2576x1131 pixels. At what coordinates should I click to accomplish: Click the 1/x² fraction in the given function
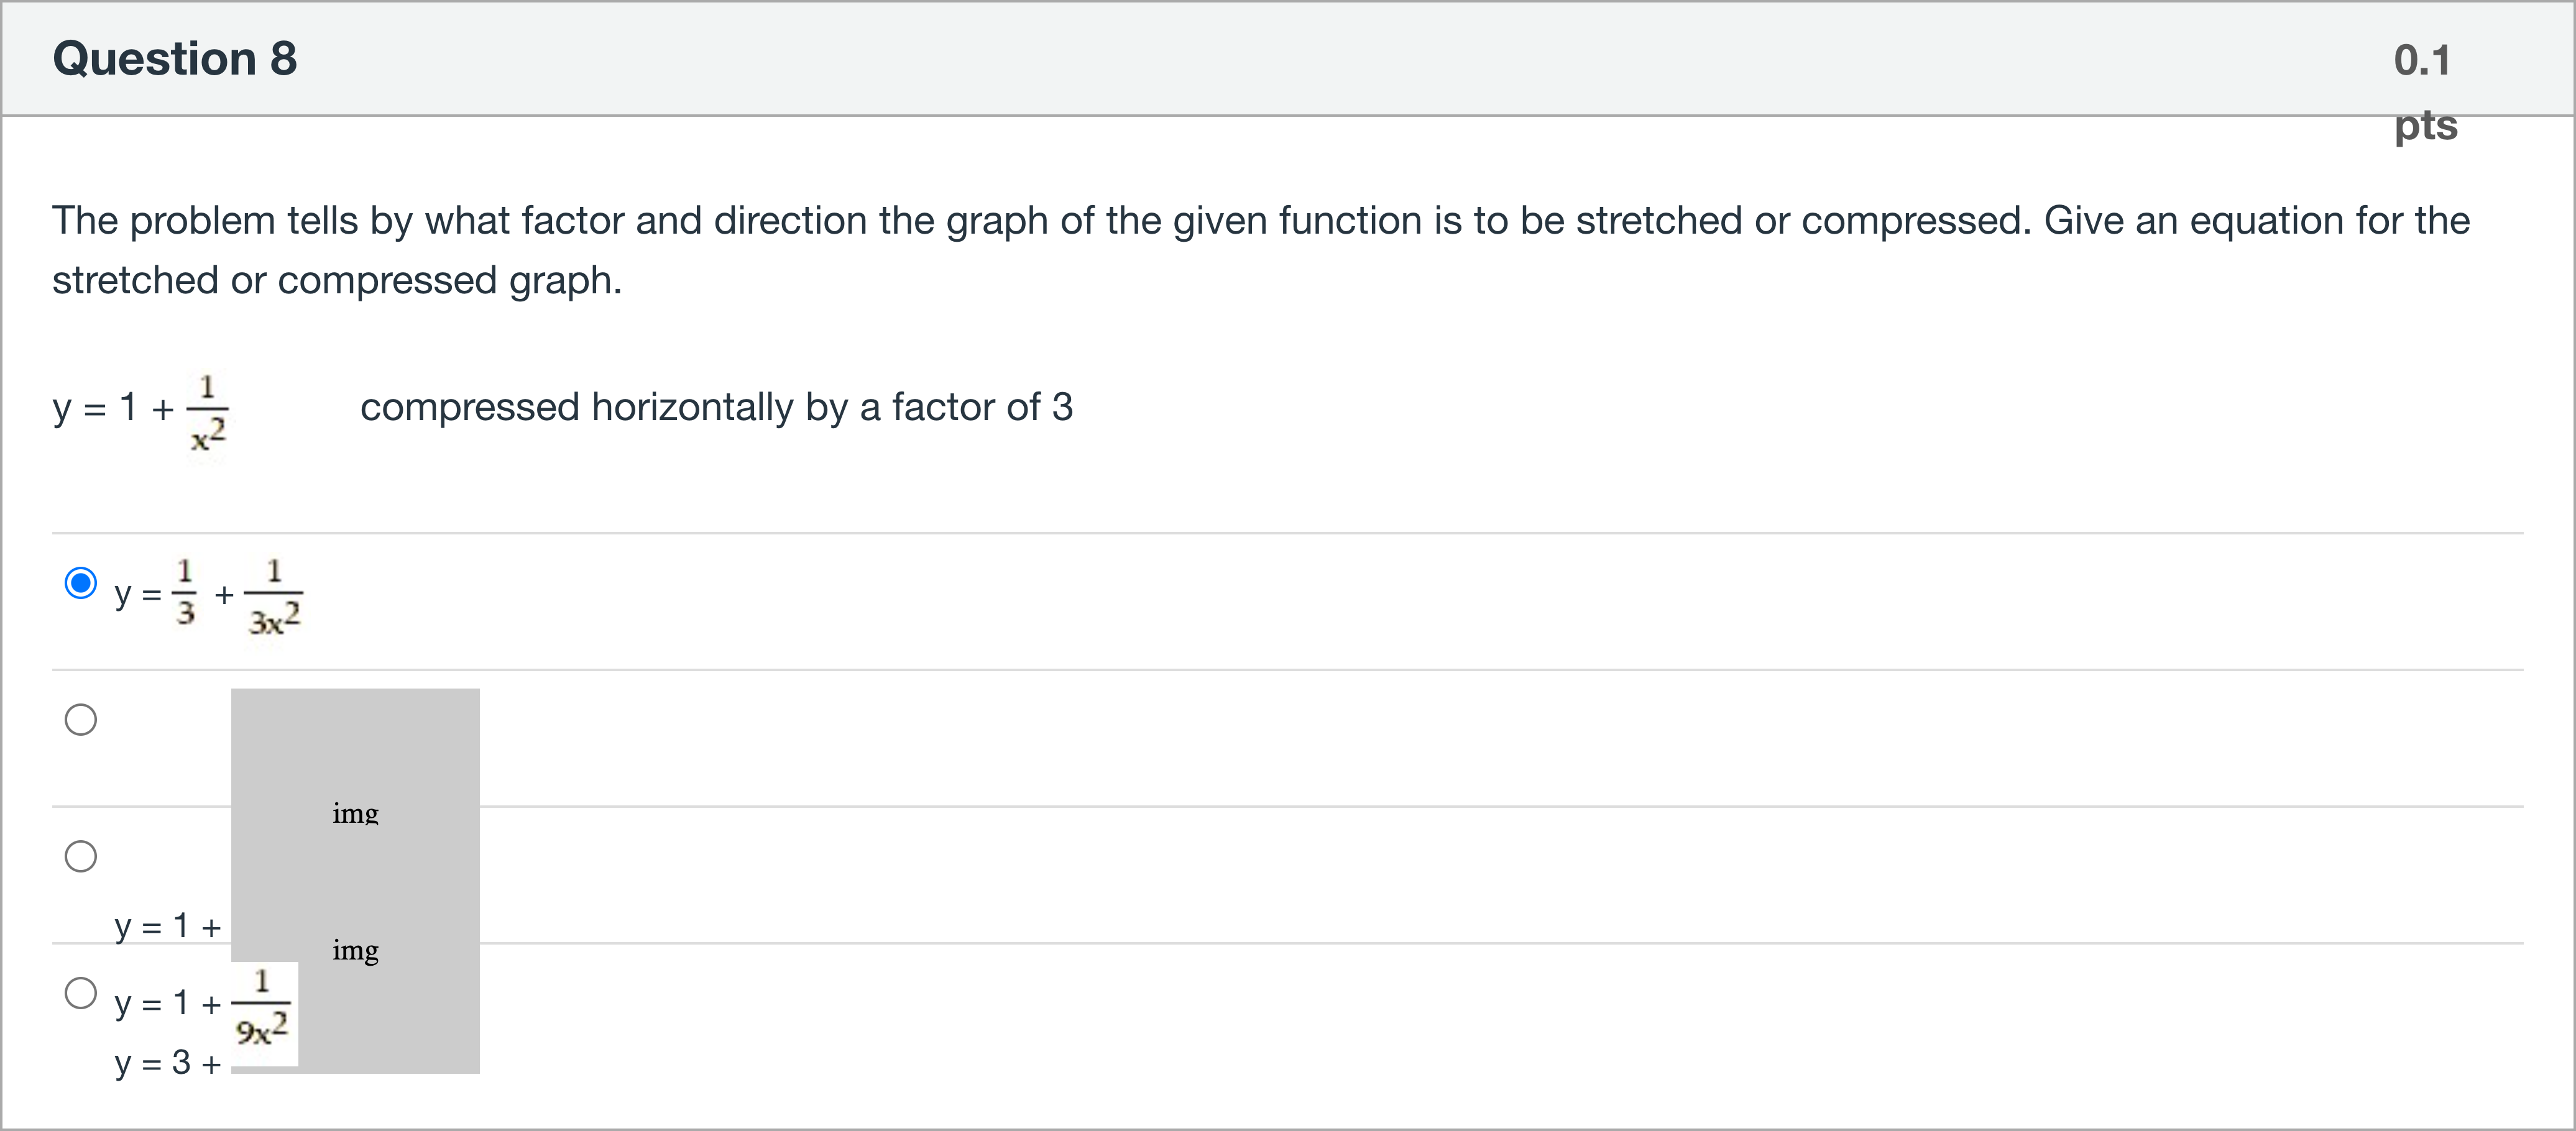(208, 411)
